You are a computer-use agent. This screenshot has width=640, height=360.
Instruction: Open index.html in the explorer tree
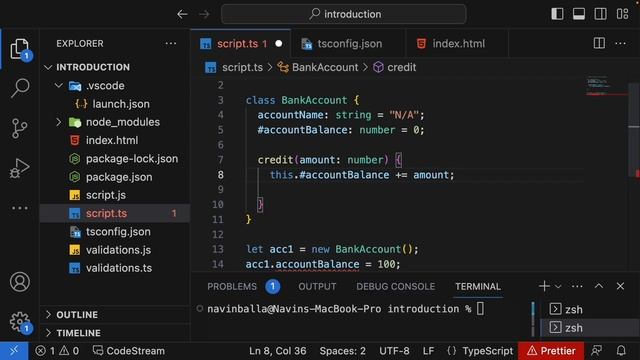(115, 140)
